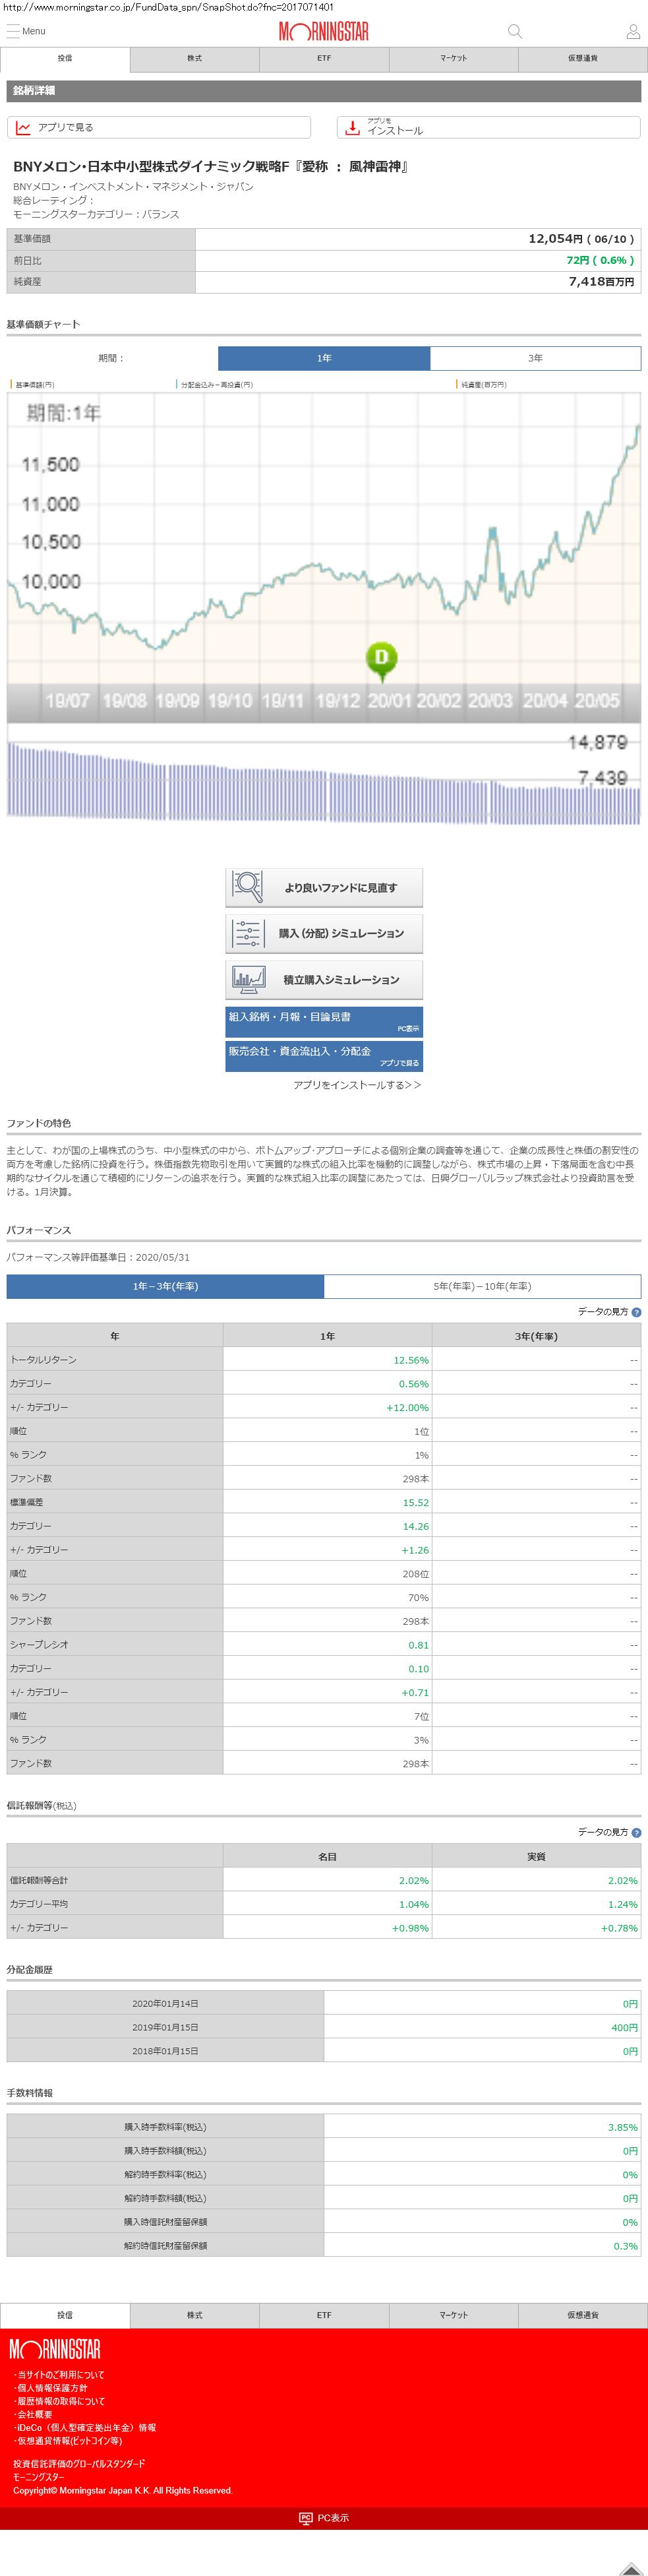Image resolution: width=648 pixels, height=2576 pixels.
Task: Open the user account icon
Action: click(x=633, y=32)
